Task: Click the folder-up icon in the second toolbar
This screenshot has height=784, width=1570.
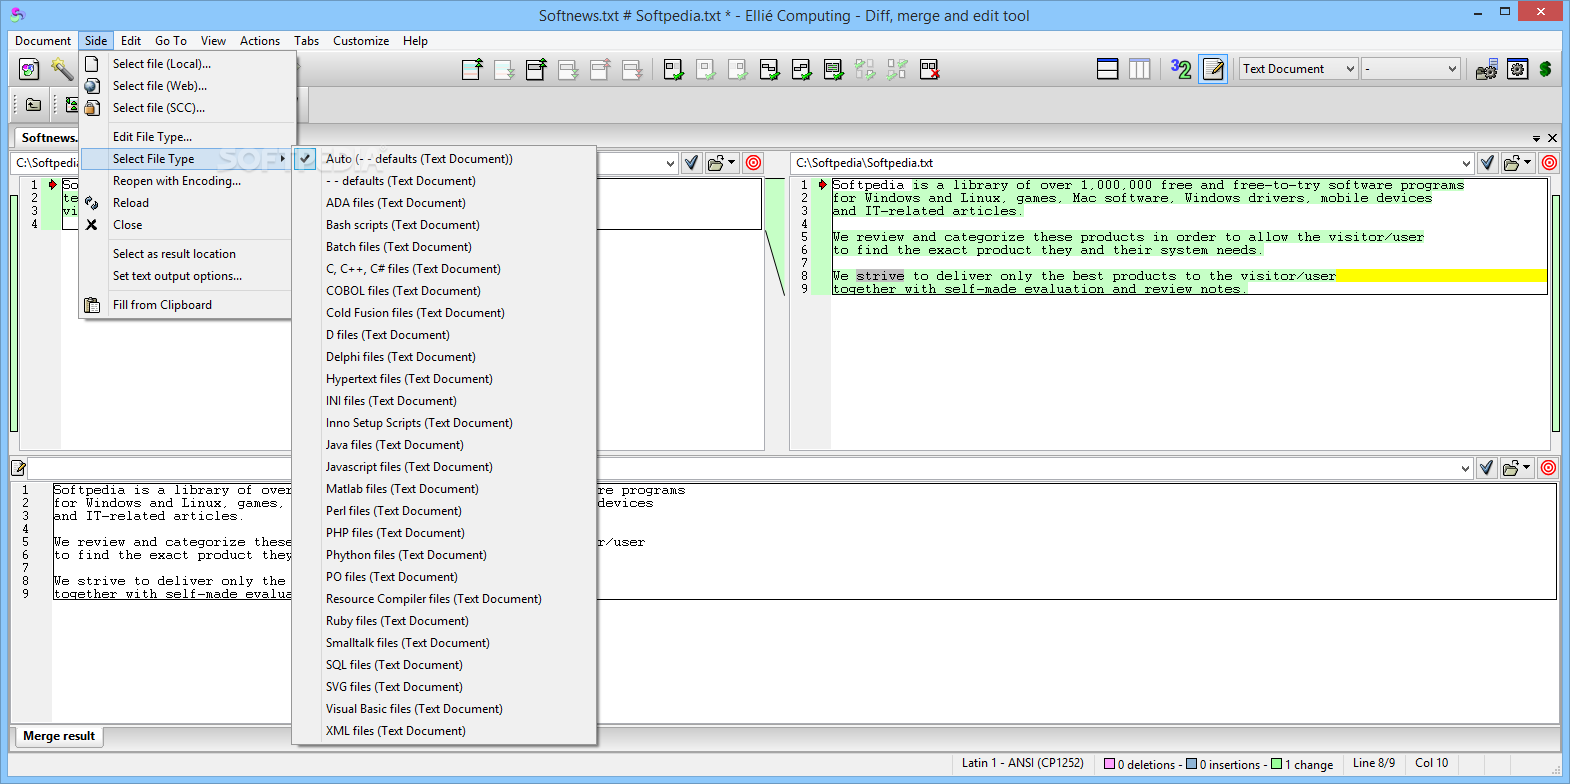Action: [x=33, y=105]
